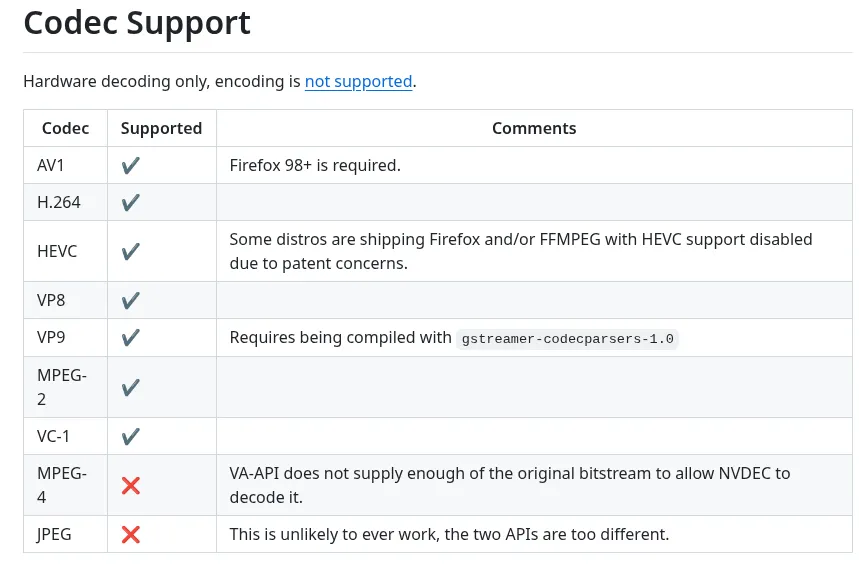The width and height of the screenshot is (859, 566).
Task: Click the AV1 supported checkmark icon
Action: tap(130, 165)
